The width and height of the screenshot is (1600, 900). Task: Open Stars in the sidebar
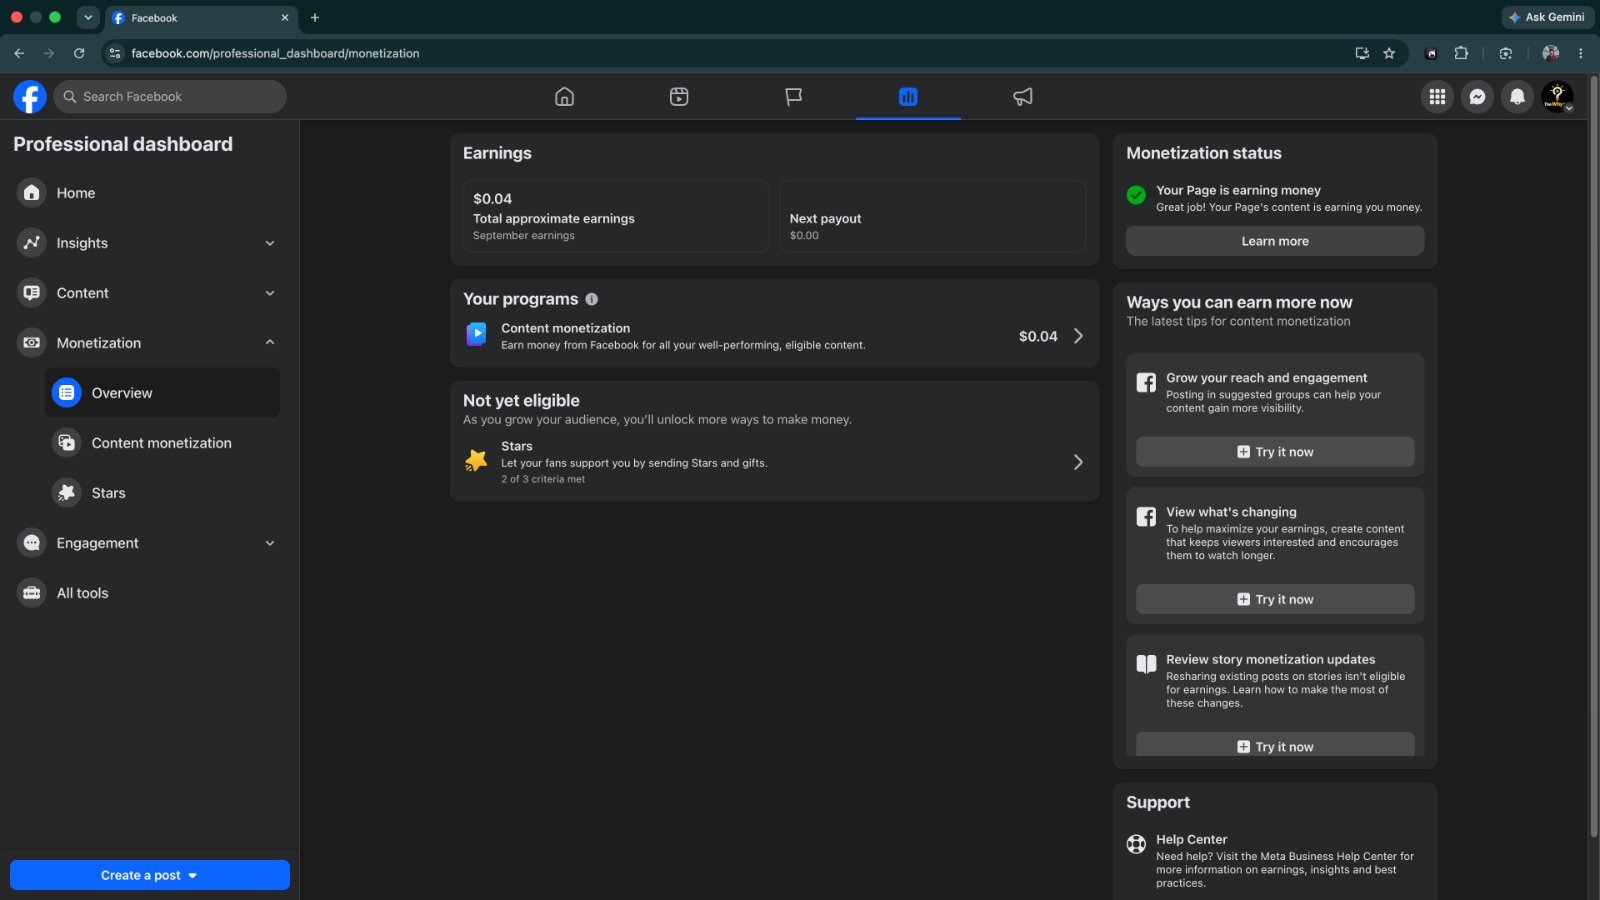coord(163,493)
